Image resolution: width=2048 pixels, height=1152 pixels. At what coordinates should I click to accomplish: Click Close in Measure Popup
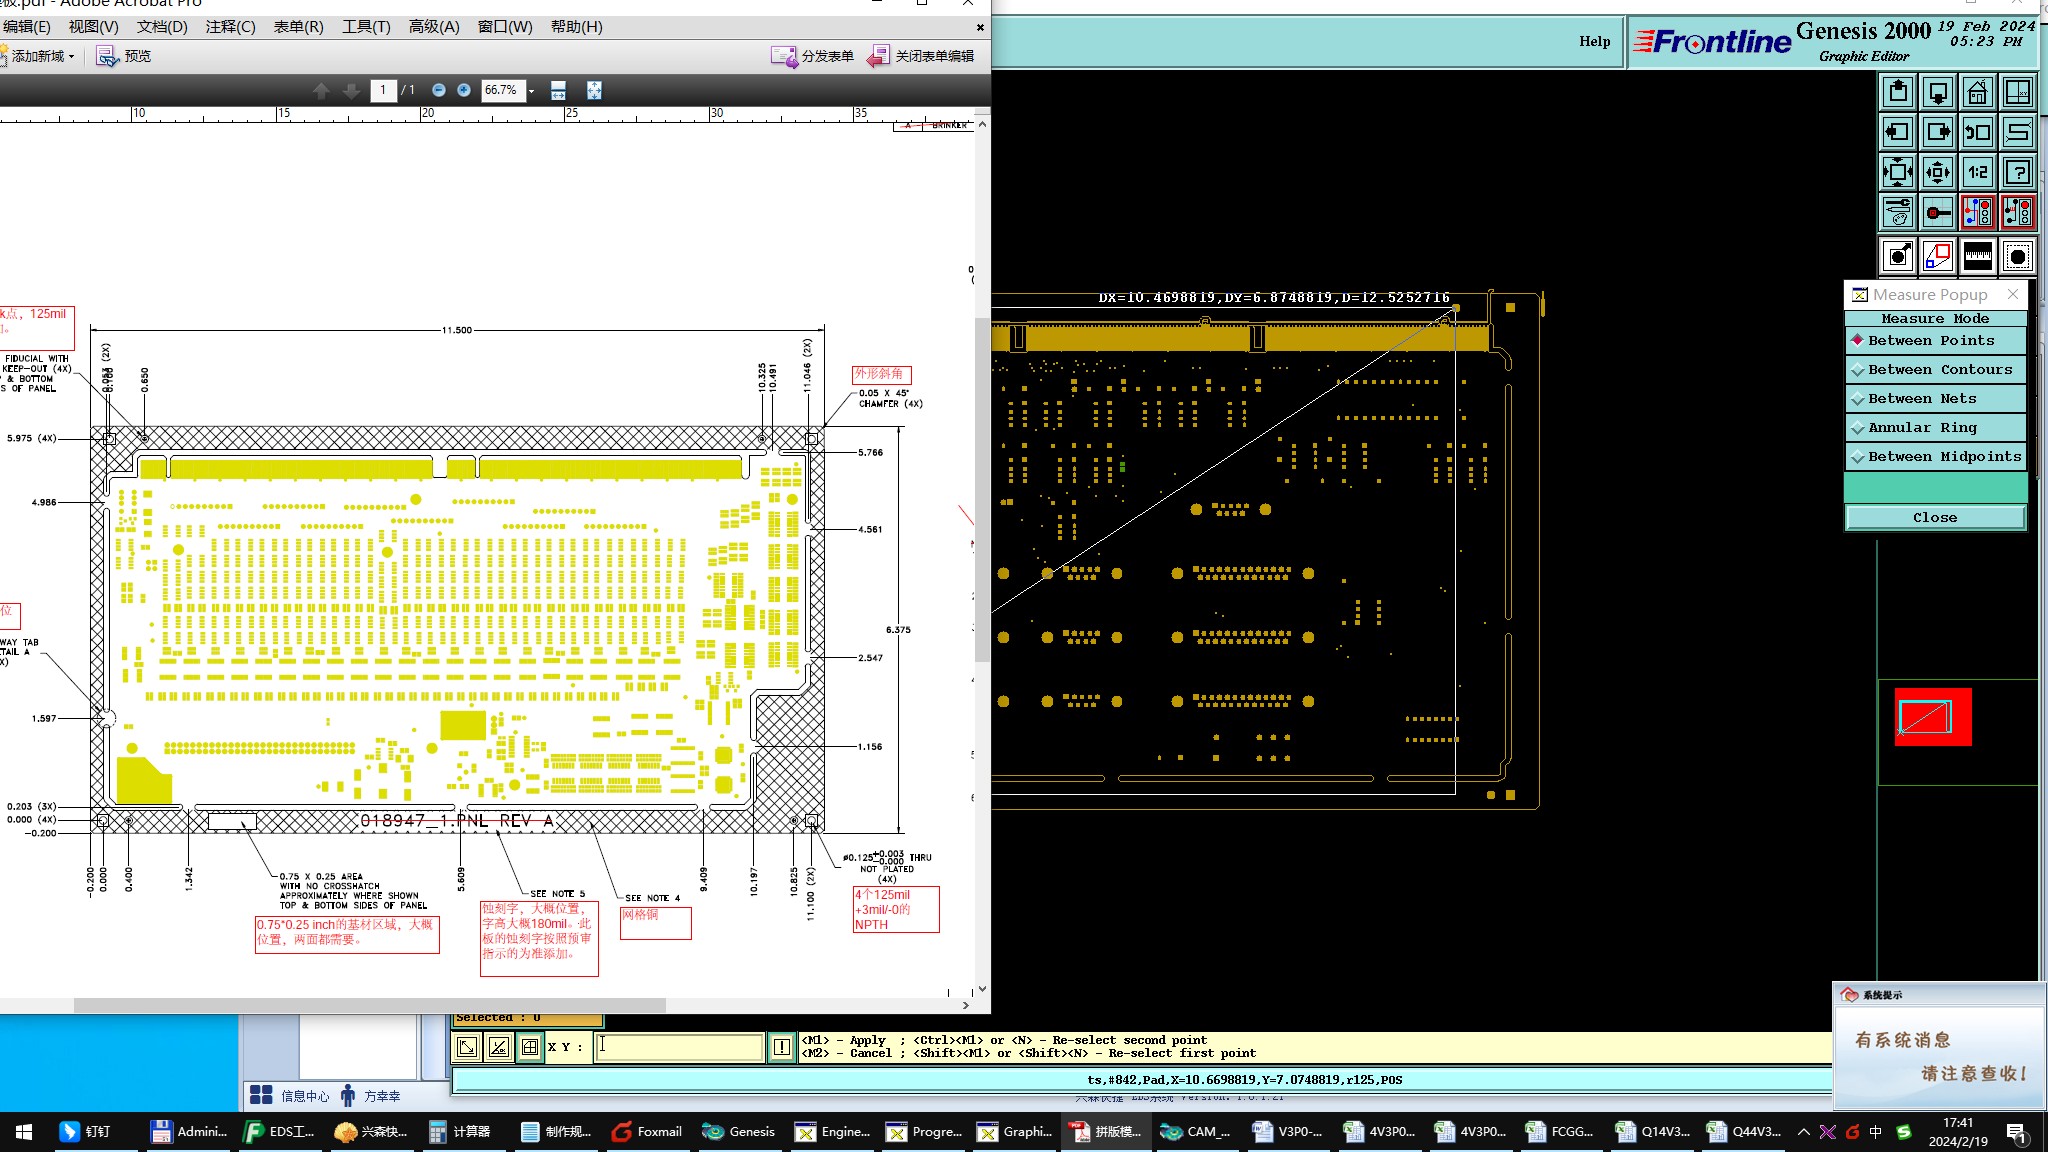coord(1934,517)
